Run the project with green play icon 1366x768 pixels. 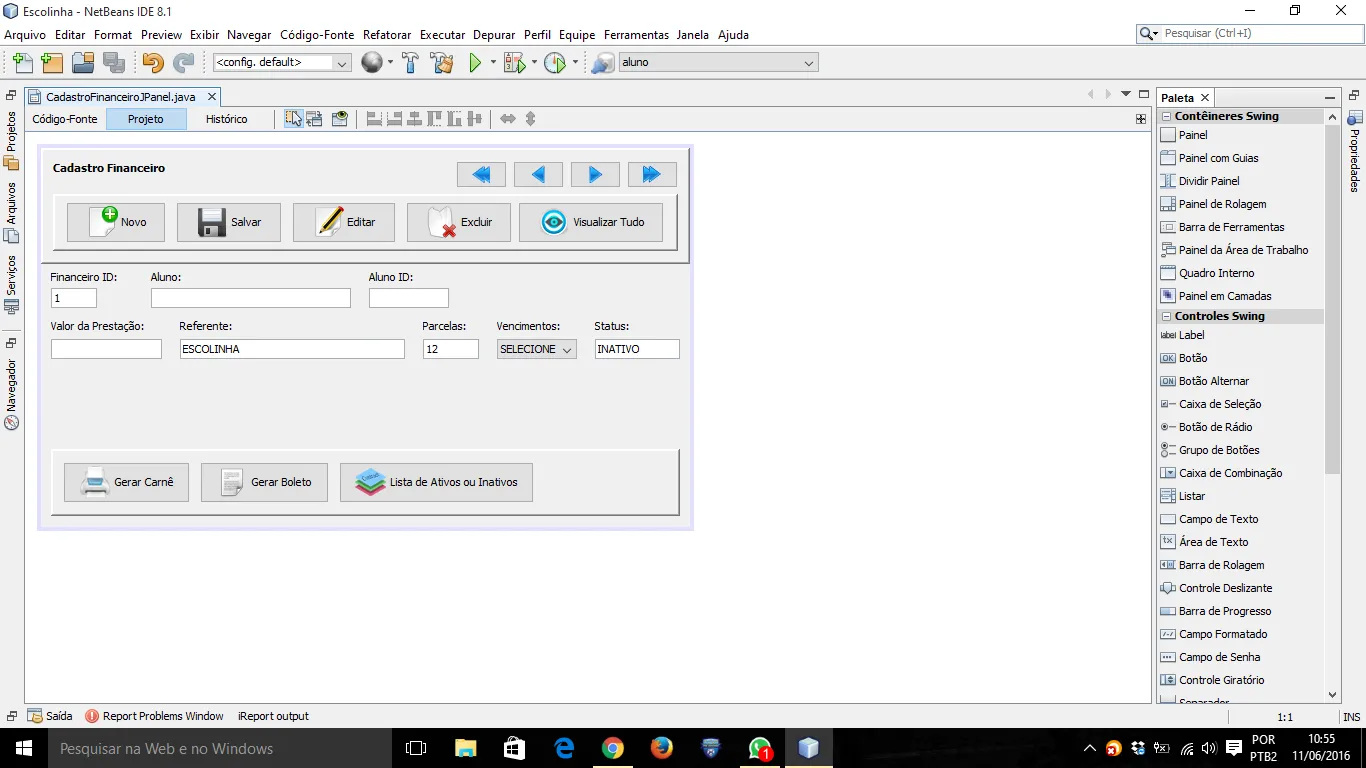point(476,63)
